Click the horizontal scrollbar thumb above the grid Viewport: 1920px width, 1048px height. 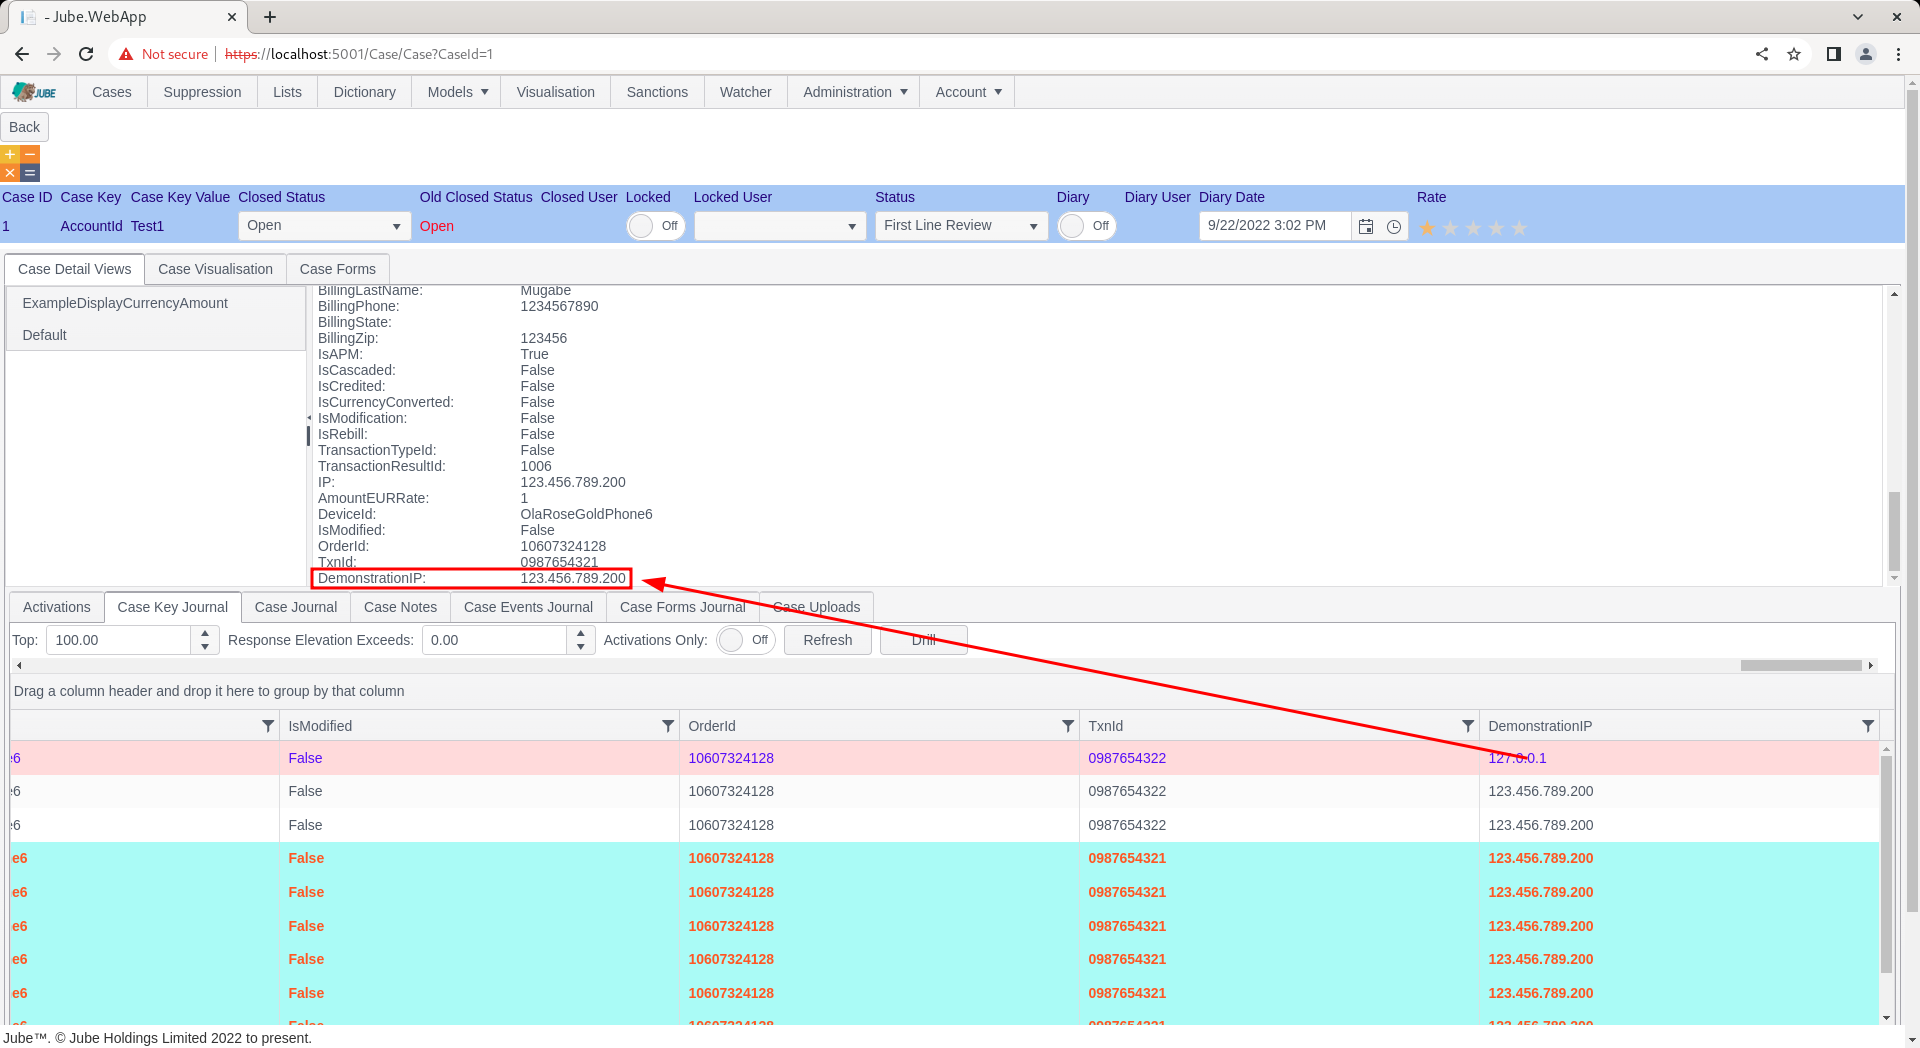click(x=1800, y=665)
